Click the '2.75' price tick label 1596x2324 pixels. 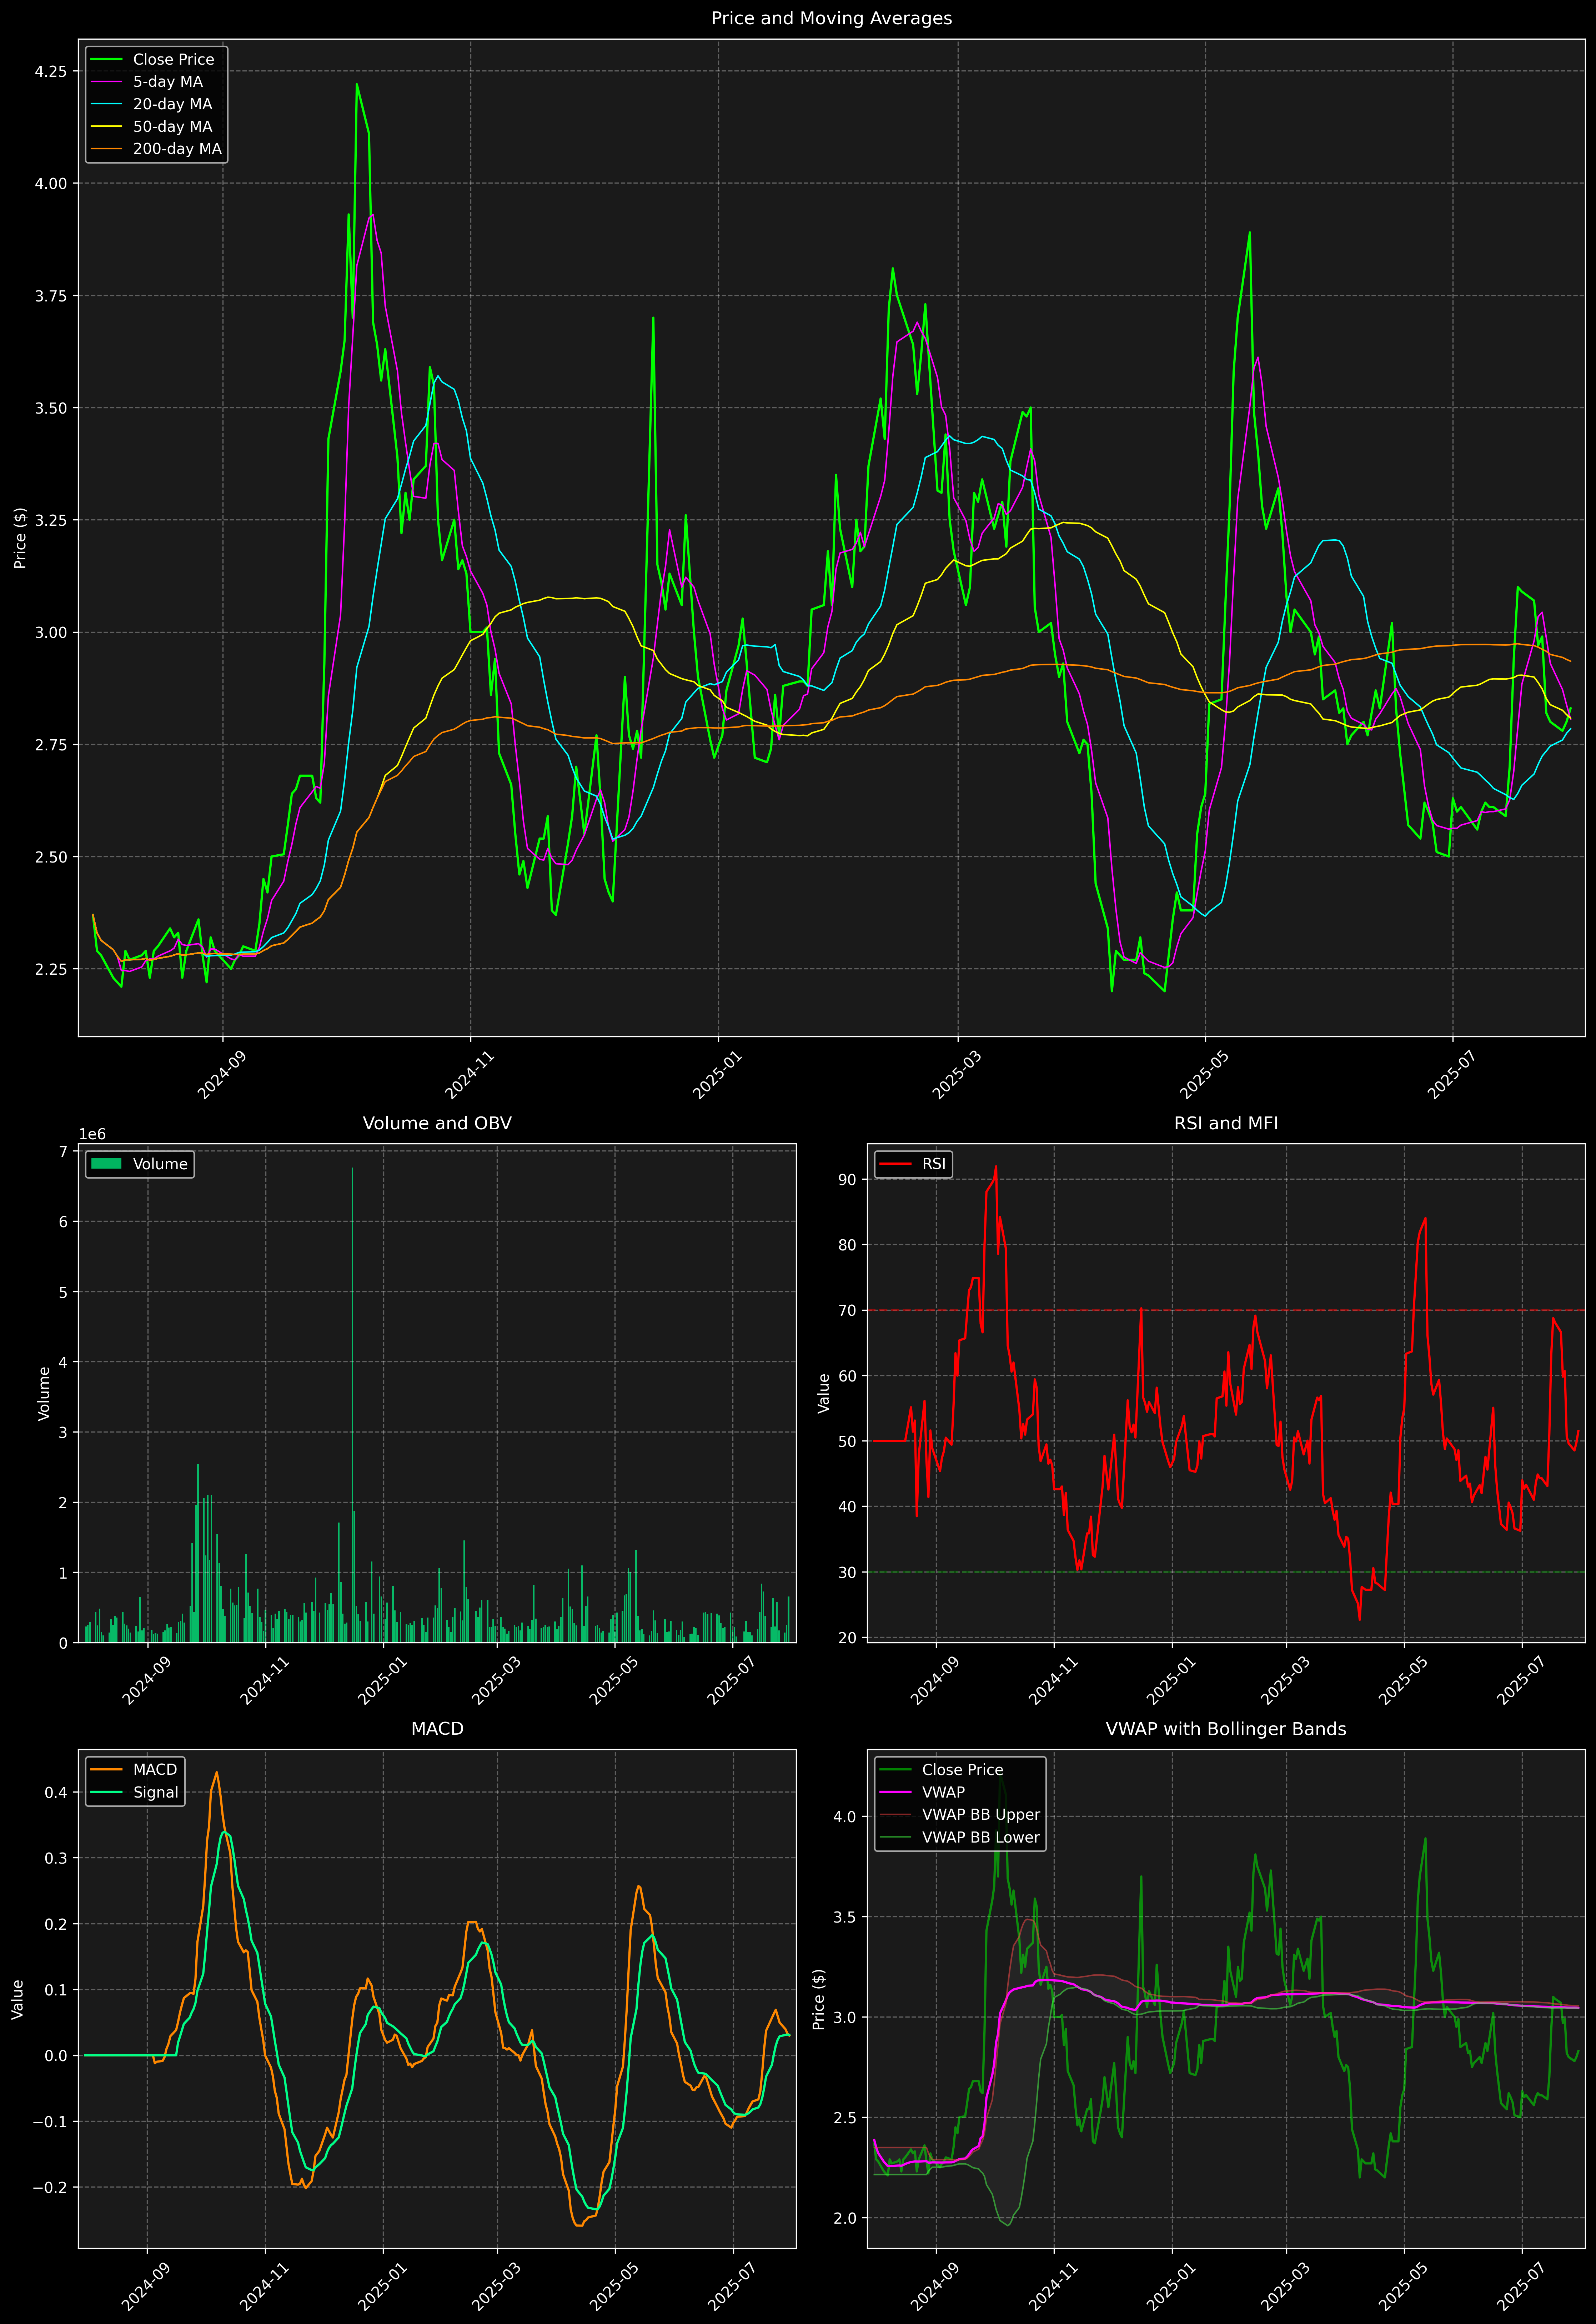pyautogui.click(x=51, y=745)
